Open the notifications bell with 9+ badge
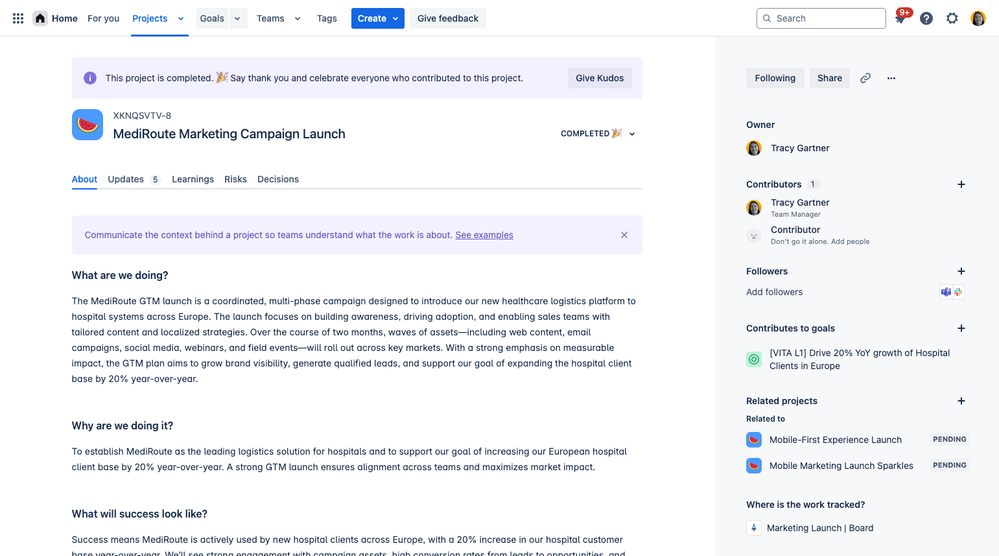The image size is (999, 556). (x=900, y=18)
